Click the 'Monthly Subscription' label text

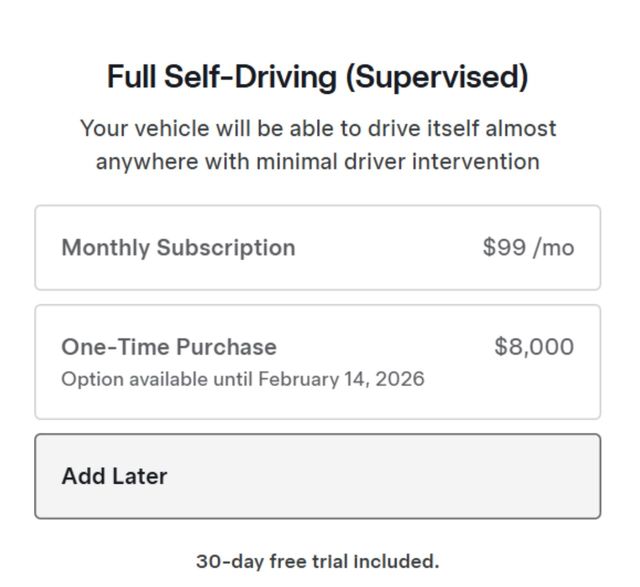click(x=178, y=248)
